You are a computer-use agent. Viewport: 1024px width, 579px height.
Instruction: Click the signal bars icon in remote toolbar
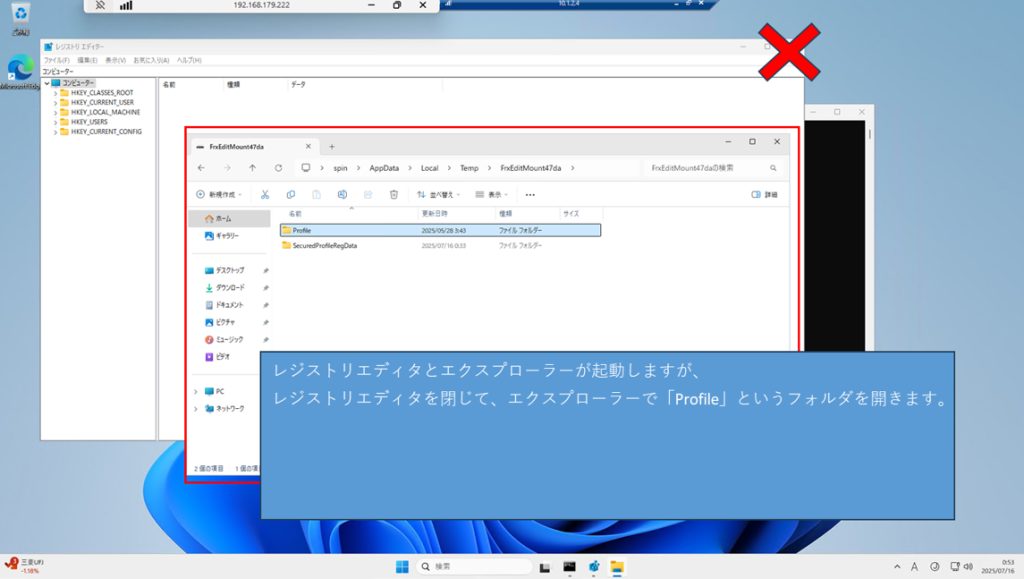point(126,5)
